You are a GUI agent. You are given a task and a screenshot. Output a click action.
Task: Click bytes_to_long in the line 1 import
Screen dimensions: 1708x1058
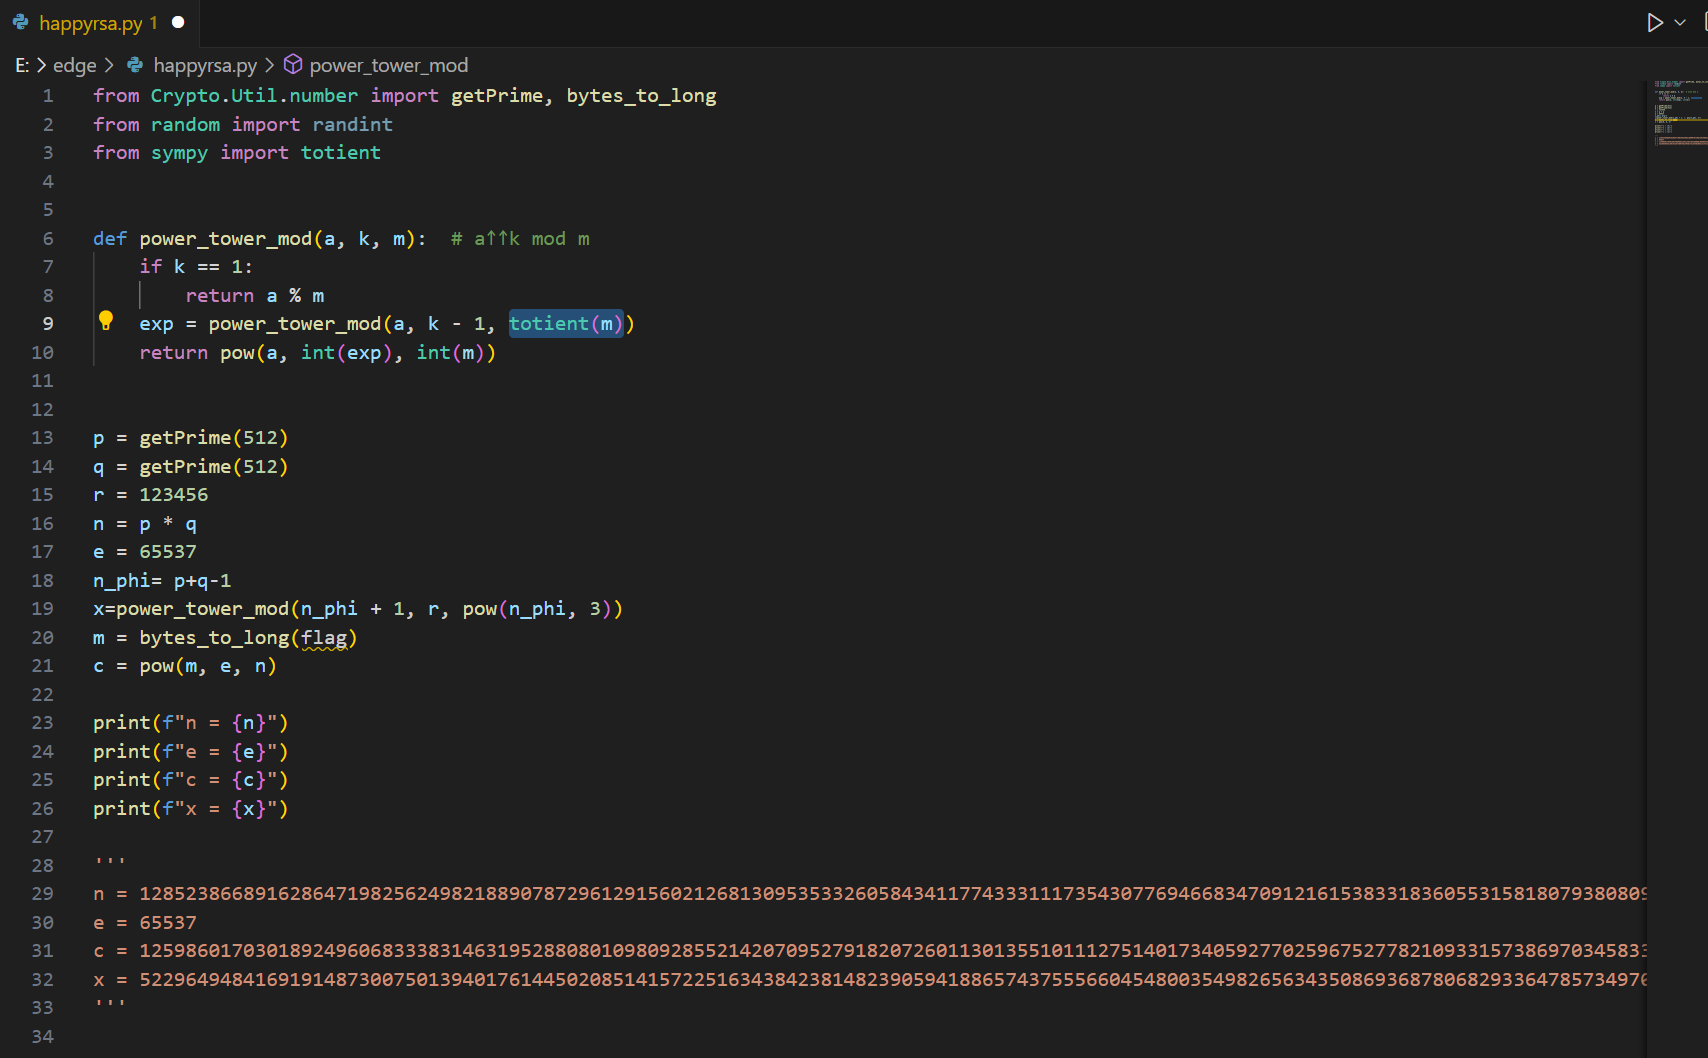[x=641, y=96]
